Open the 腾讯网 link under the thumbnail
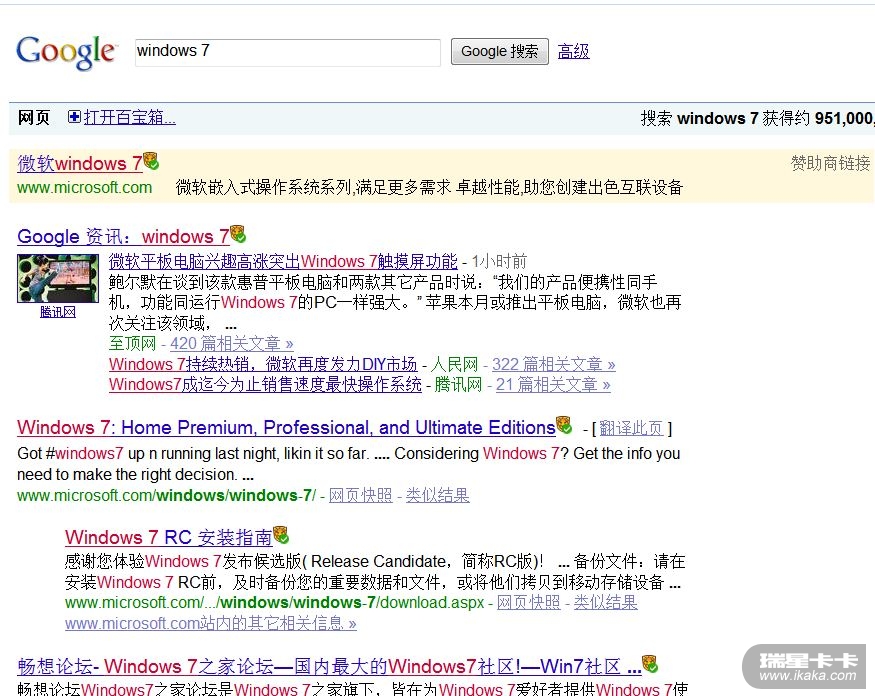This screenshot has height=696, width=875. (58, 311)
